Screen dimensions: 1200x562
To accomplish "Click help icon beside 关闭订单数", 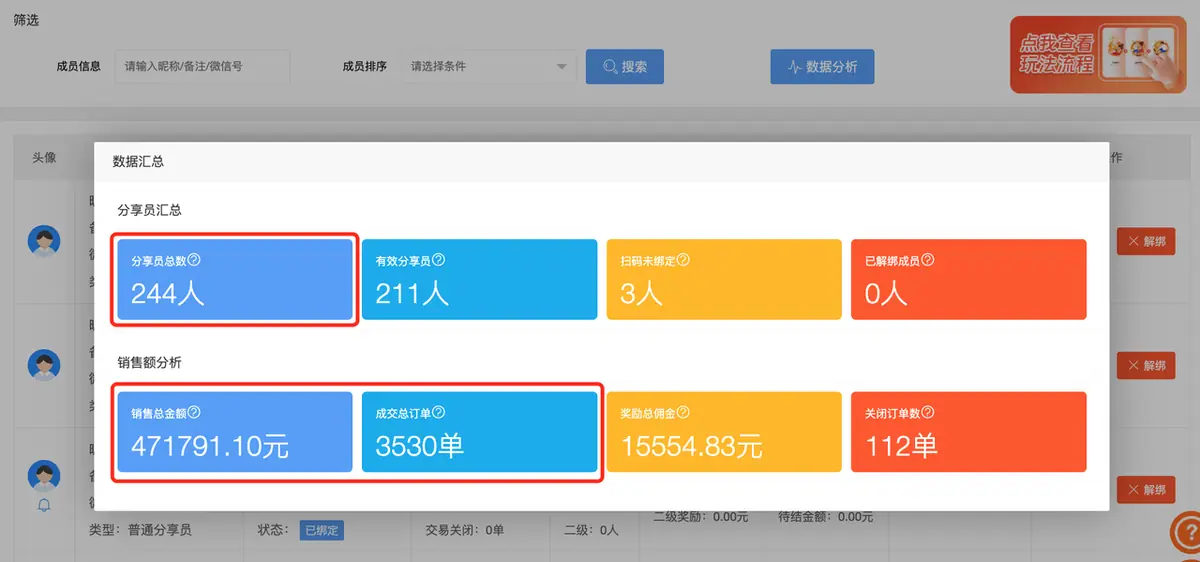I will 927,412.
